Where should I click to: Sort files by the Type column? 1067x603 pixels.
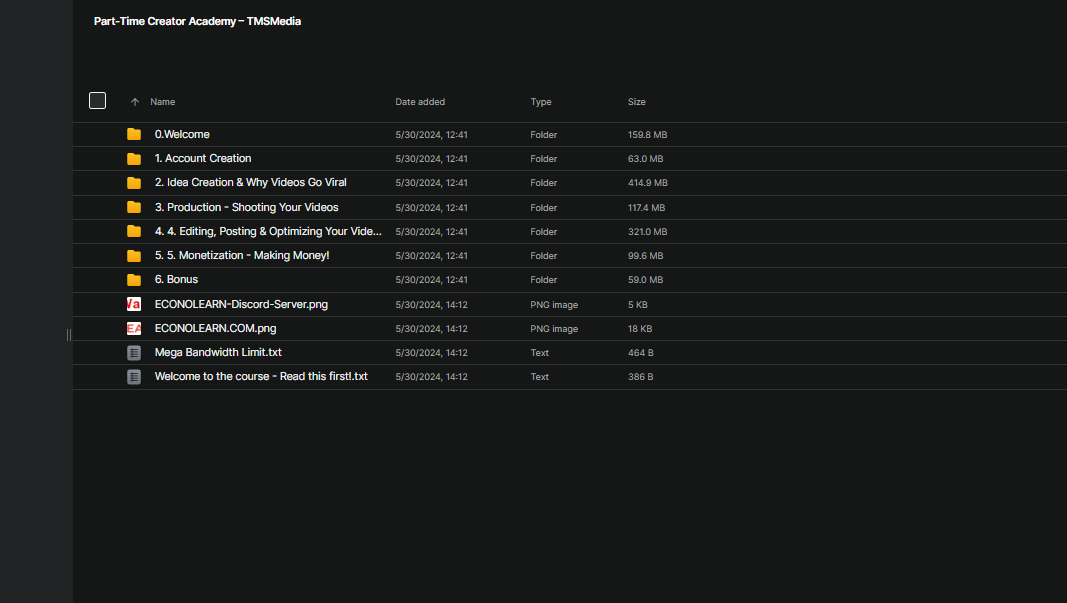(541, 102)
